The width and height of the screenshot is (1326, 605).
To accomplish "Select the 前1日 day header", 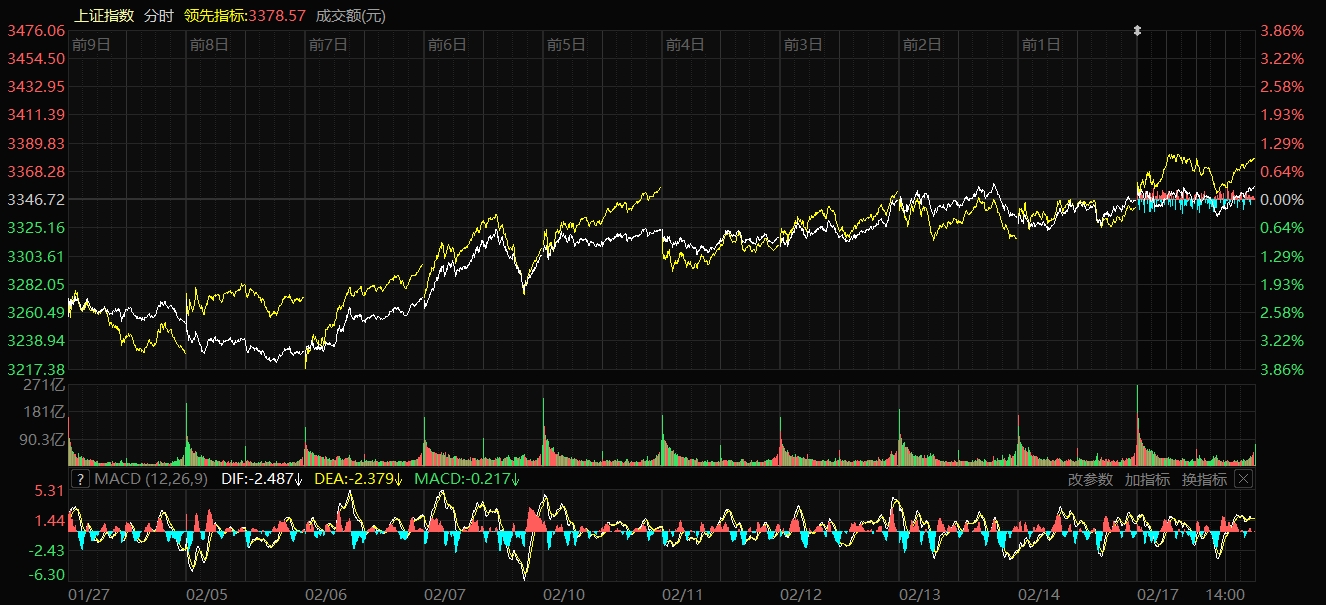I will coord(1041,44).
